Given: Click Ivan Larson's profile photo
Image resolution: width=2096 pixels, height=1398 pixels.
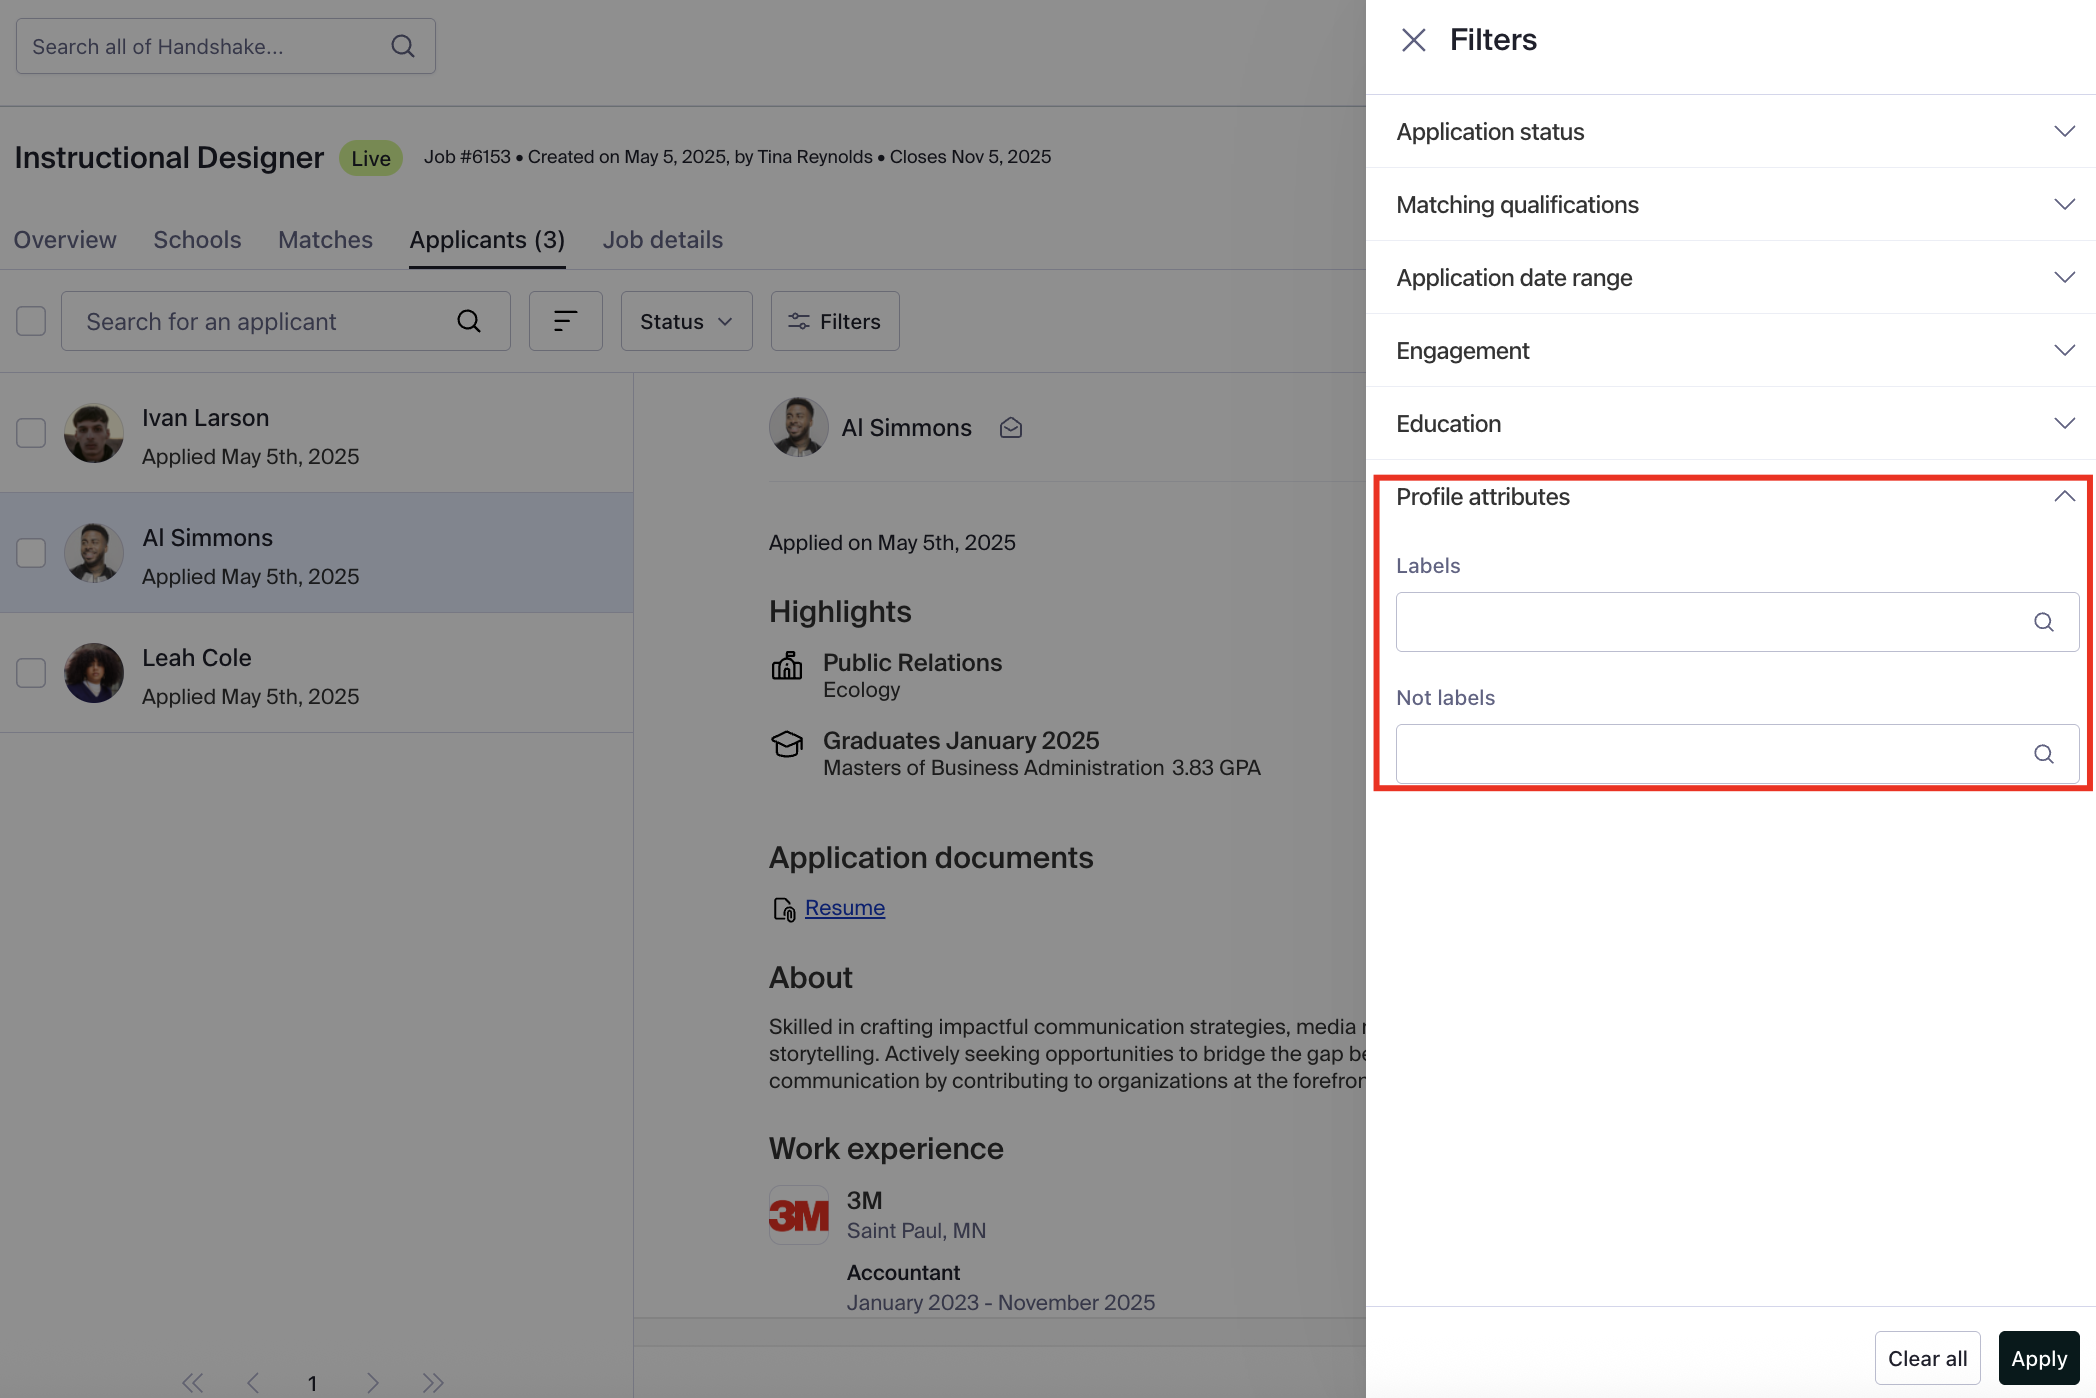Looking at the screenshot, I should (94, 433).
